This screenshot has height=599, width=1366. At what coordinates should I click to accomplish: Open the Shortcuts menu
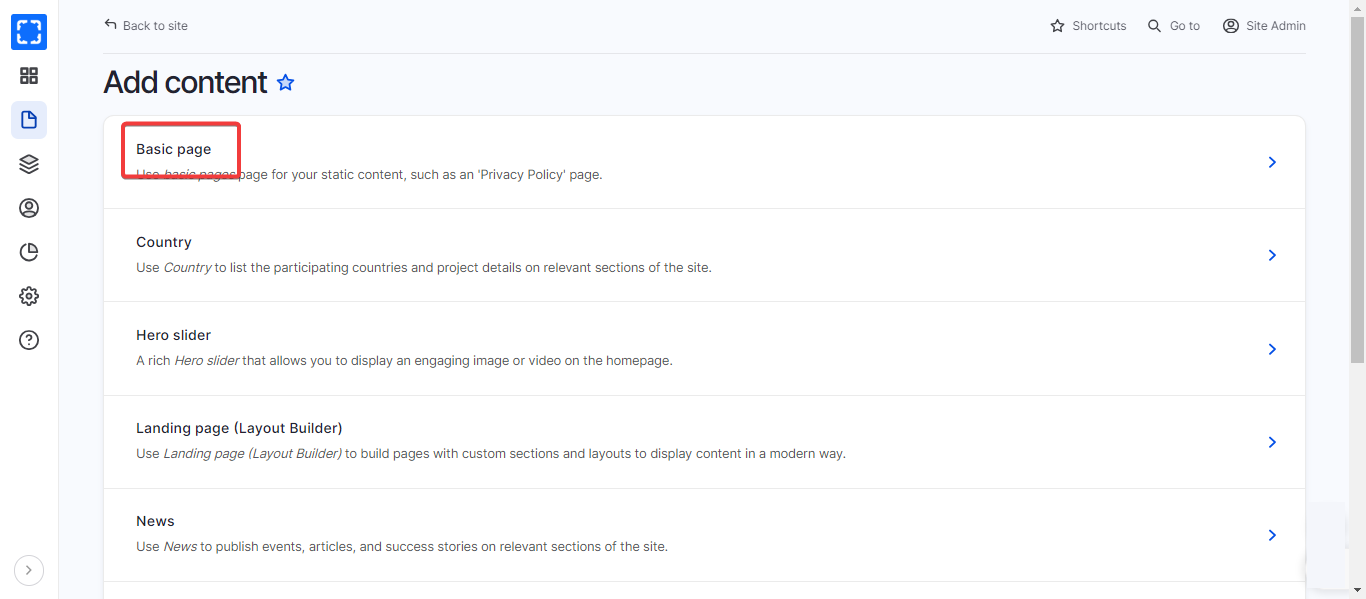1088,26
